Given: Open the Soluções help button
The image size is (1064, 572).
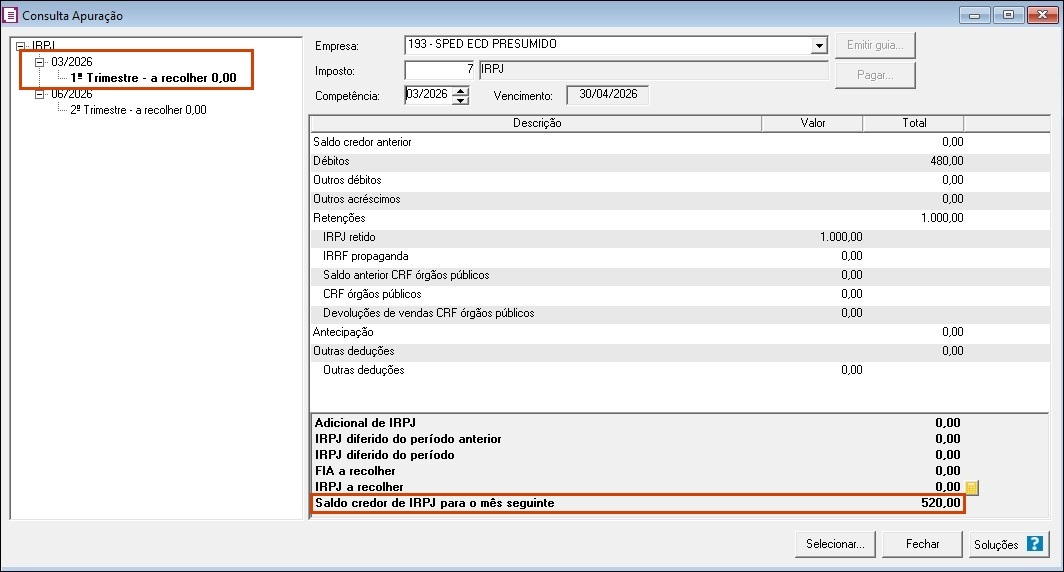Looking at the screenshot, I should click(x=1009, y=544).
